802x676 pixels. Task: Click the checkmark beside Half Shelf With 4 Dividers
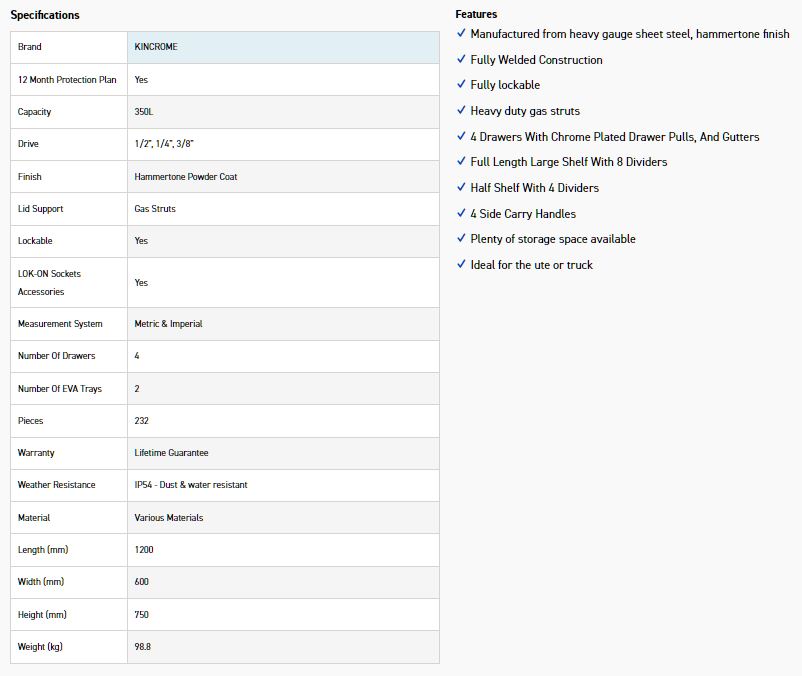tap(461, 187)
